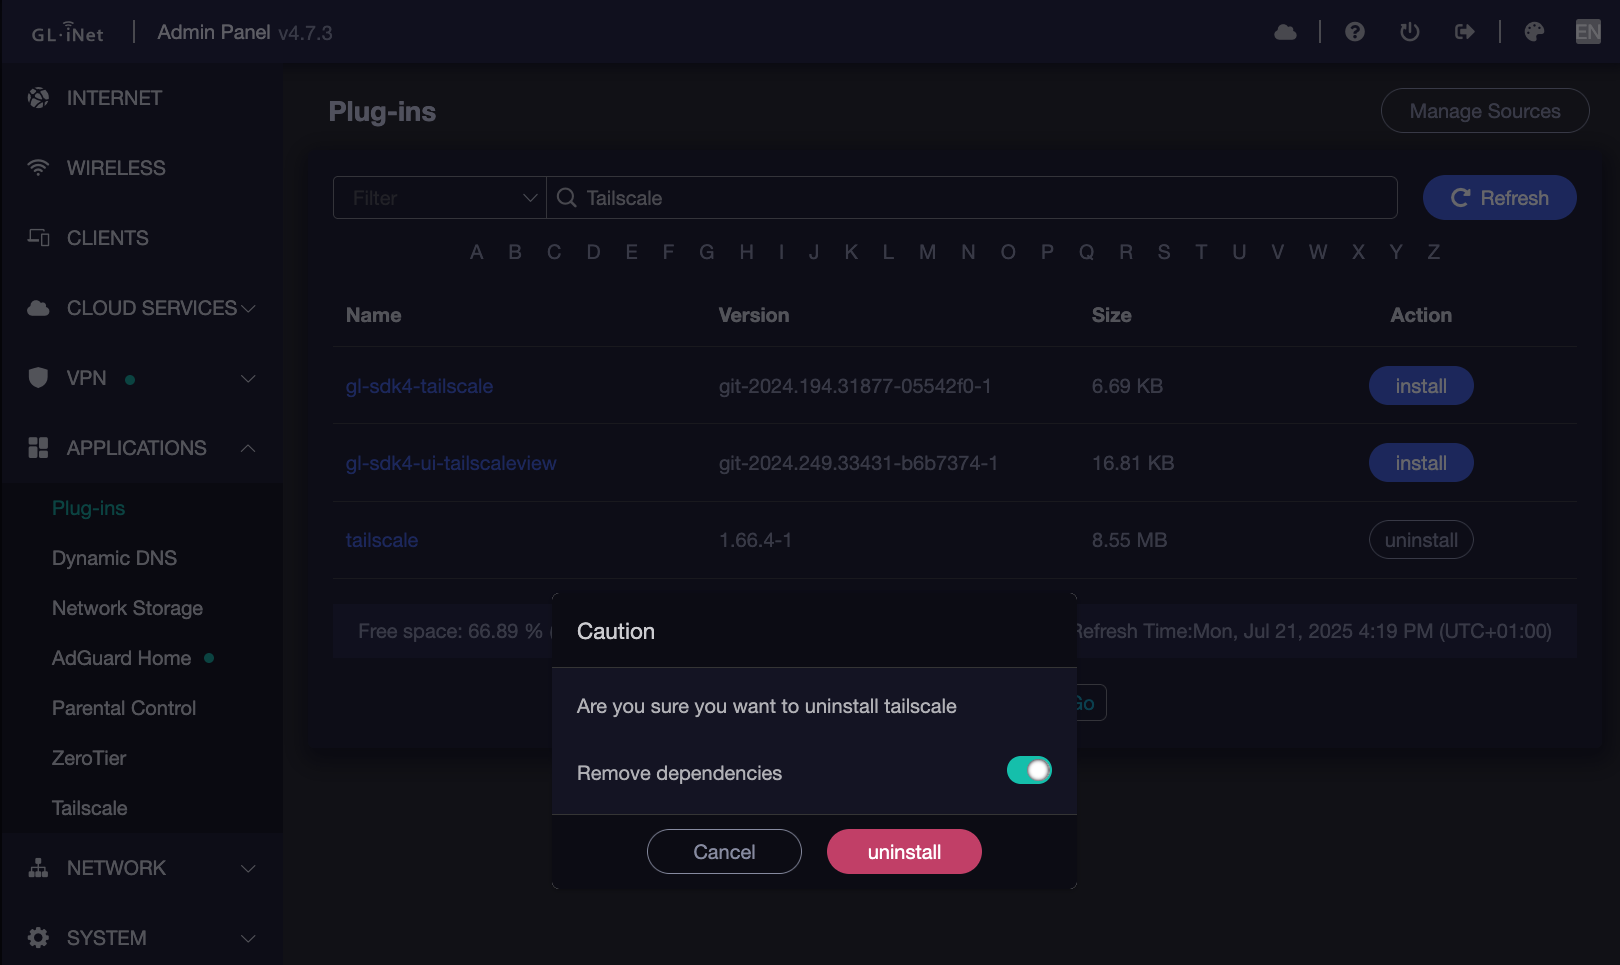The width and height of the screenshot is (1620, 965).
Task: Install gl-sdk4-tailscale package
Action: click(1421, 386)
